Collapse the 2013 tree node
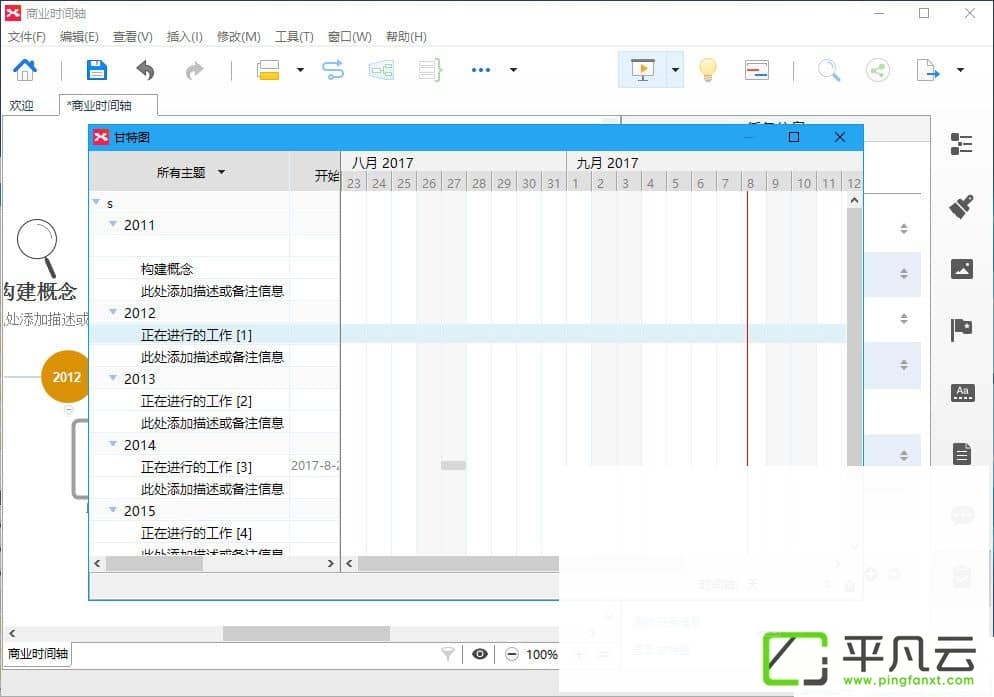 (113, 377)
